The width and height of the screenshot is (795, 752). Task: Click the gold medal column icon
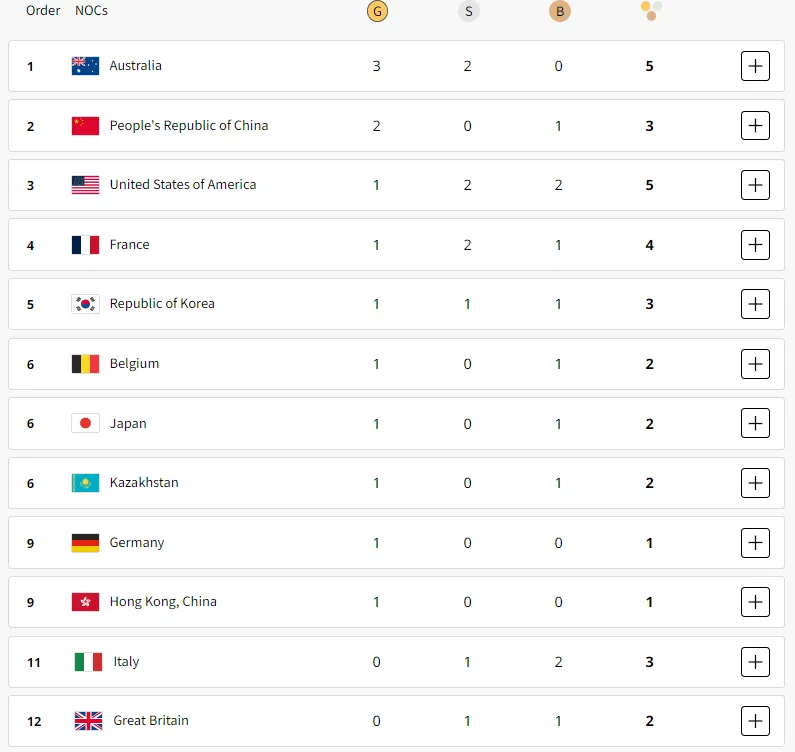pyautogui.click(x=376, y=11)
